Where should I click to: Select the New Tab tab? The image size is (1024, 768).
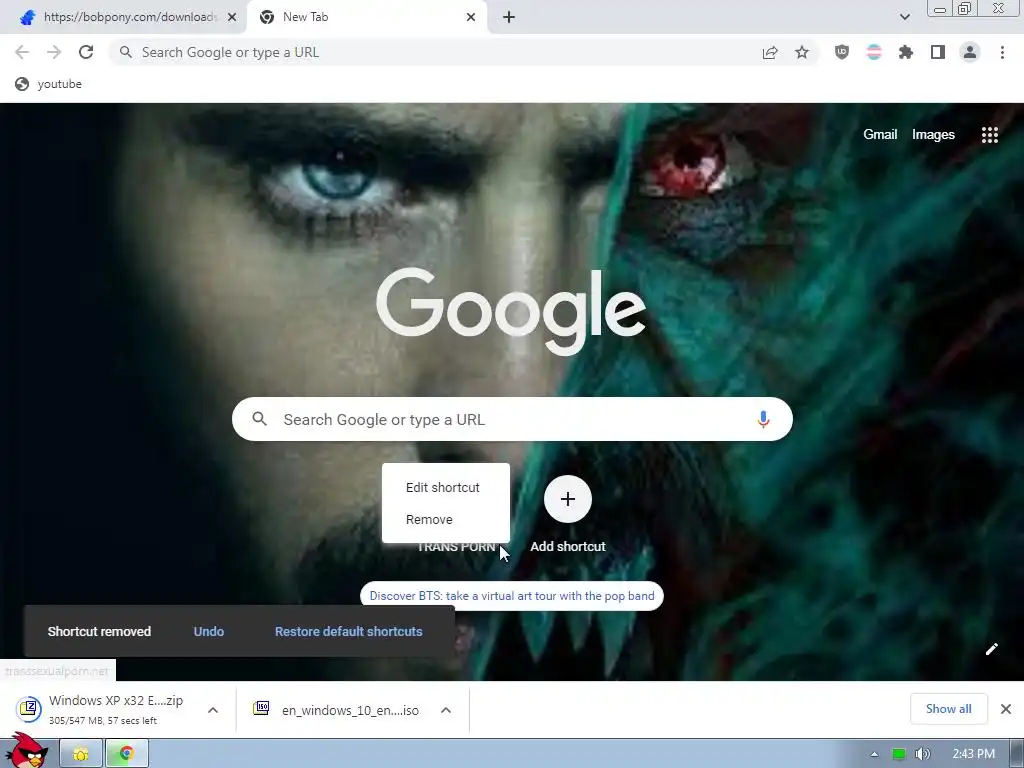[366, 17]
